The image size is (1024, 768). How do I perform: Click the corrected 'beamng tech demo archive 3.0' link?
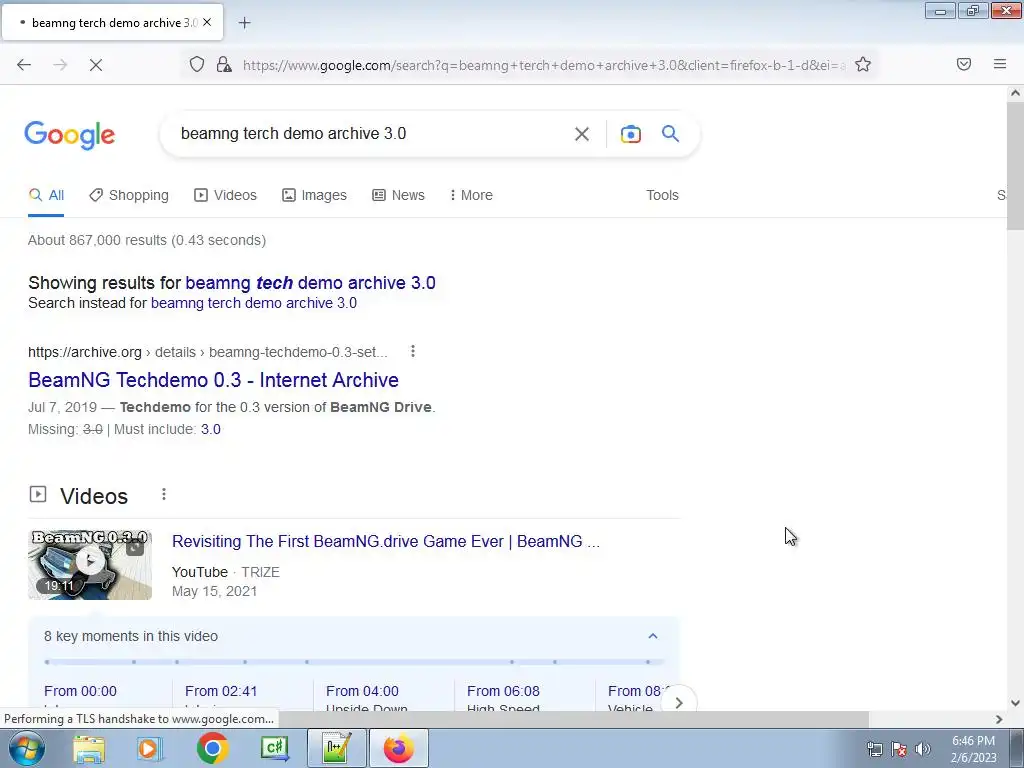click(x=310, y=283)
